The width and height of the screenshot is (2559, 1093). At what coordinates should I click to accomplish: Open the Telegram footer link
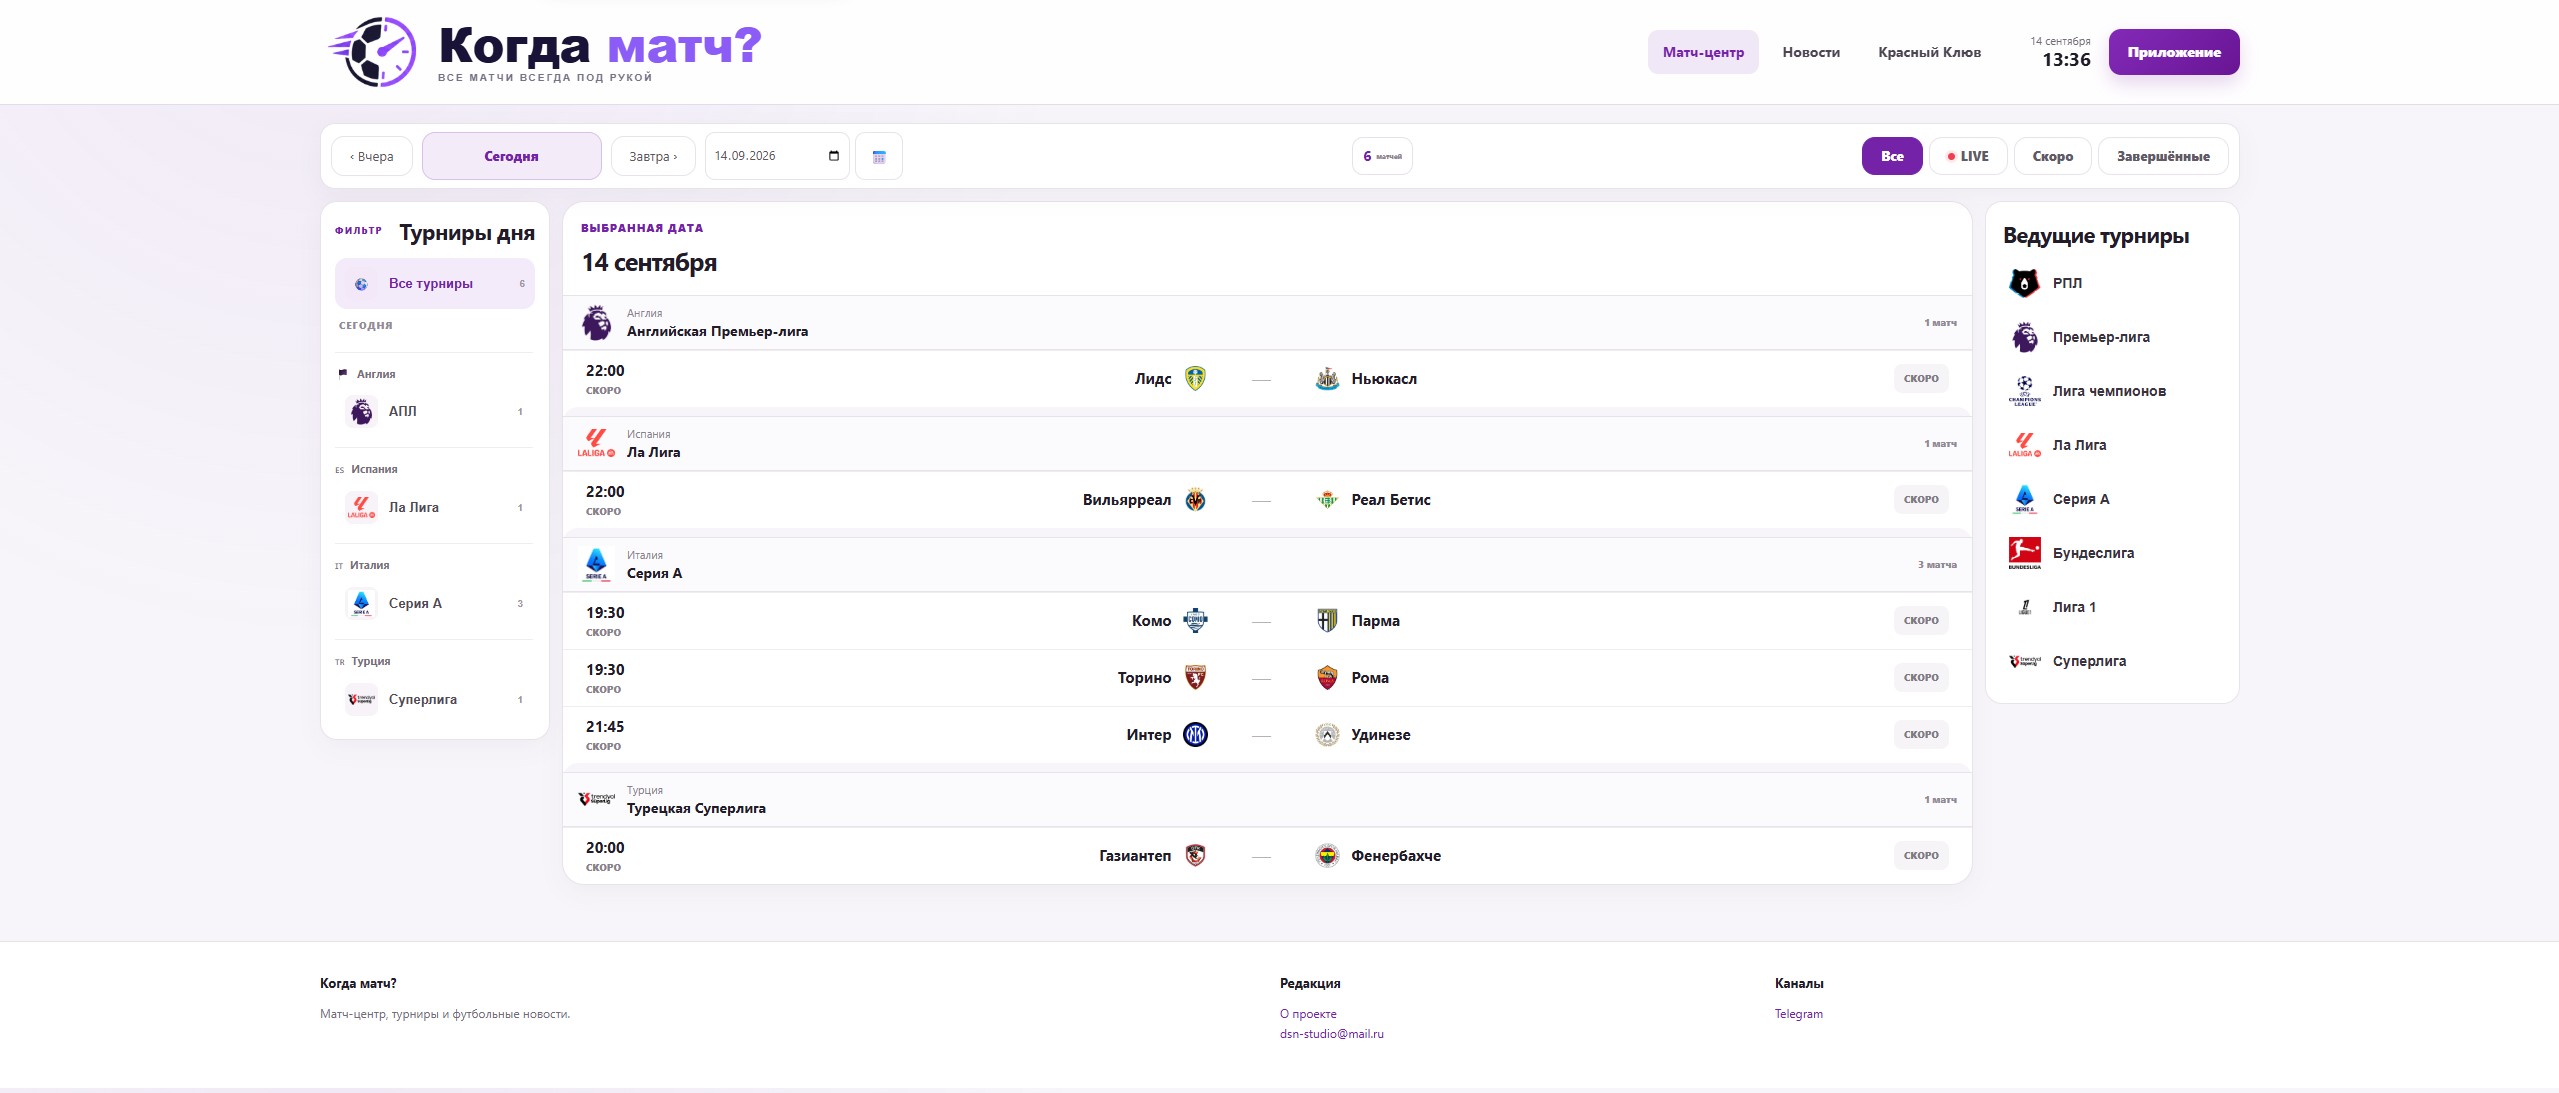[1798, 1014]
